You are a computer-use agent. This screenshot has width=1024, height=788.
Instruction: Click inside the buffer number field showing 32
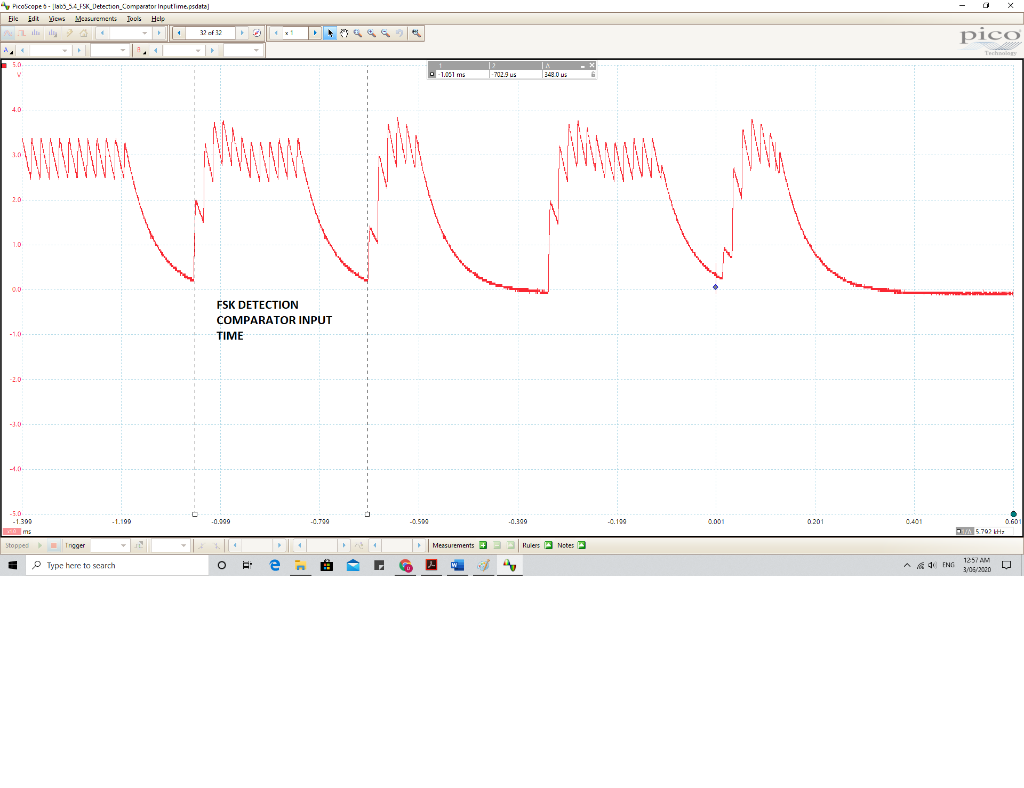coord(210,32)
